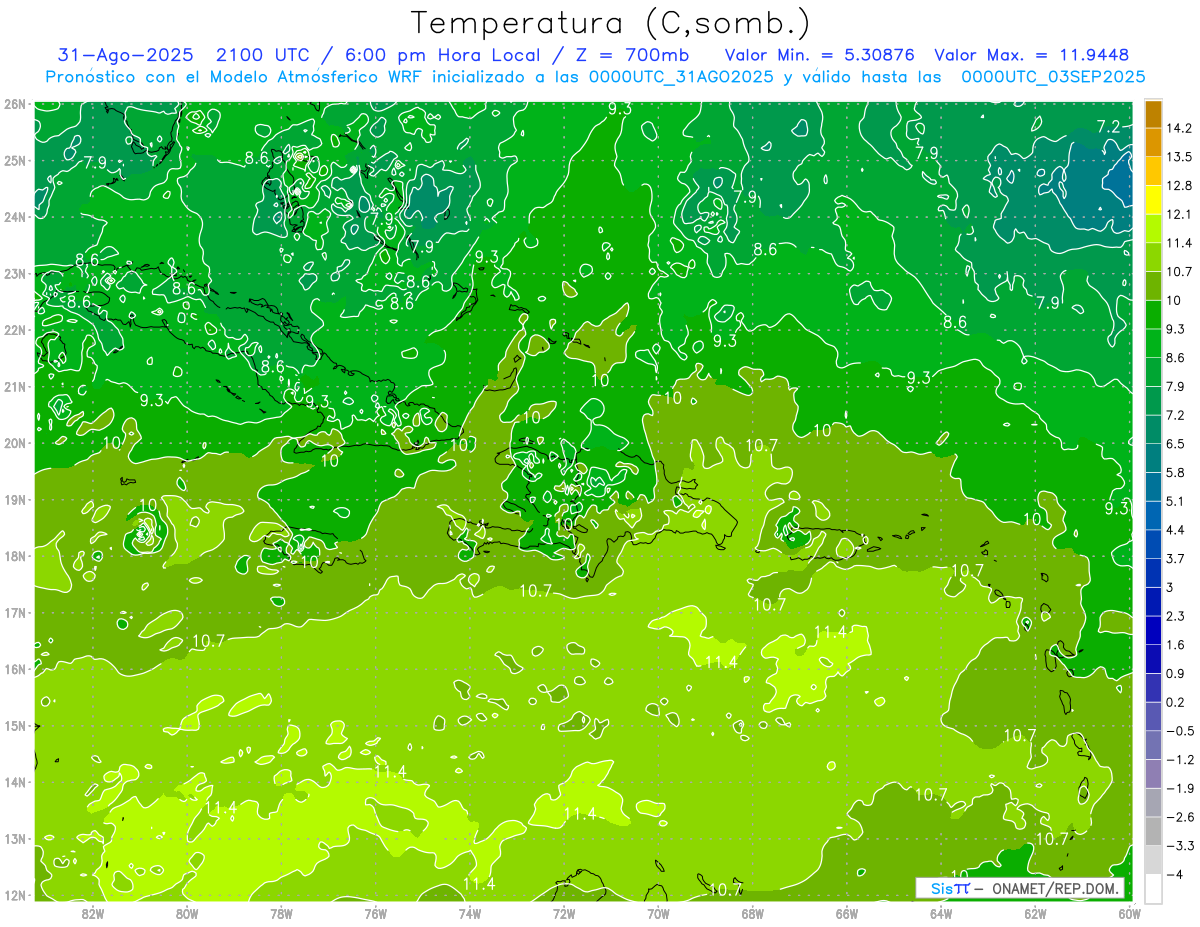
Task: Click the 74W longitude axis label
Action: click(x=470, y=914)
